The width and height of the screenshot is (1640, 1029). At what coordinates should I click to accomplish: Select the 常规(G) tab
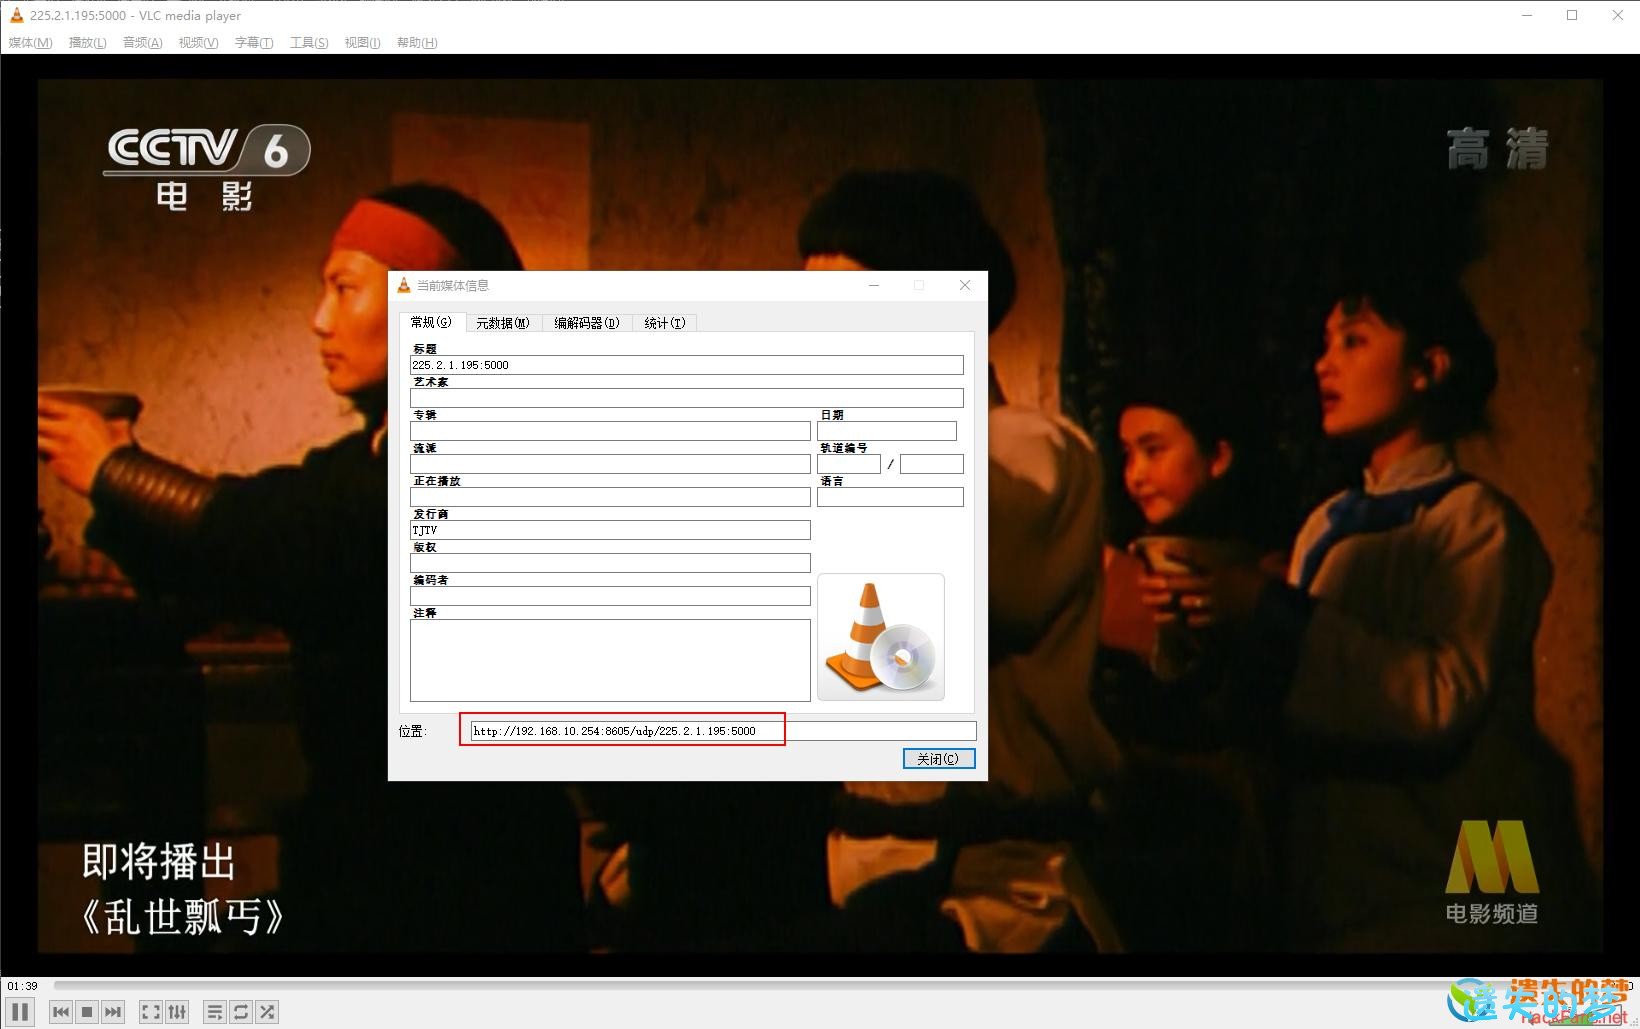[x=431, y=322]
